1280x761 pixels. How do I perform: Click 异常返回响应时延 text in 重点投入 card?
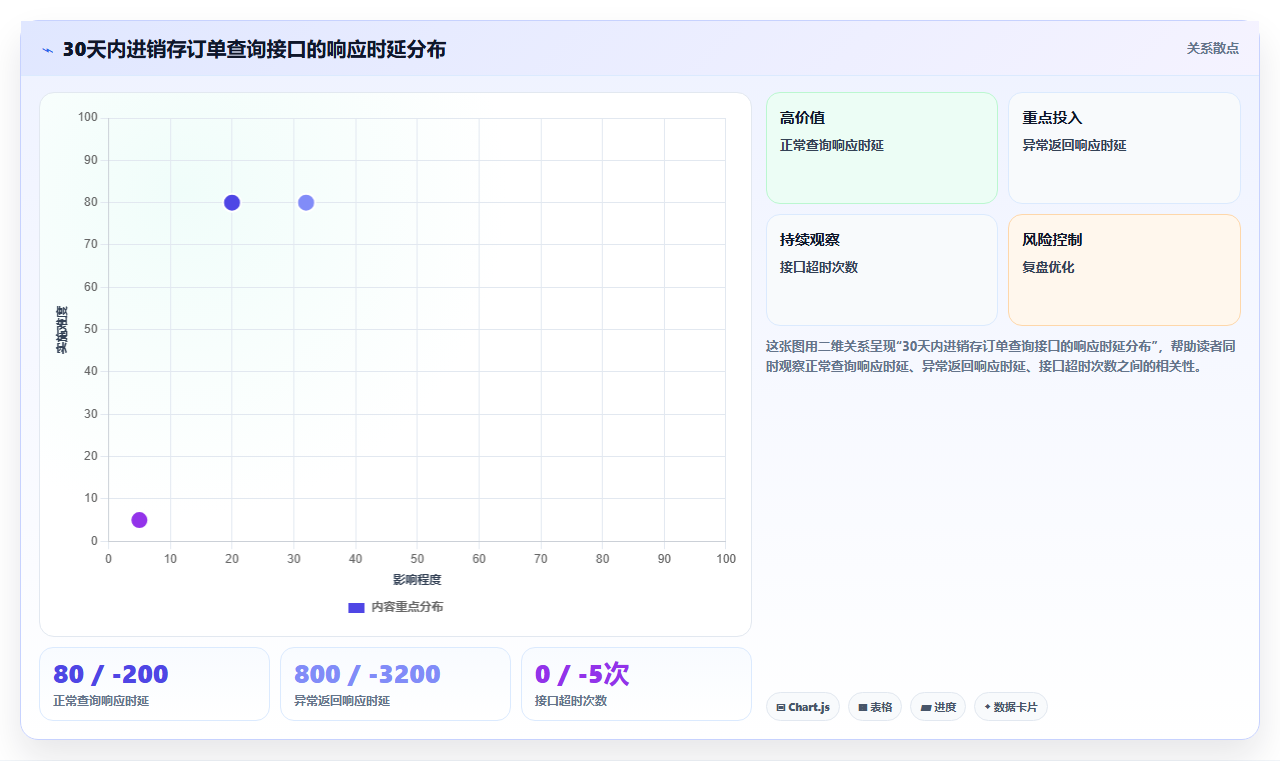pyautogui.click(x=1074, y=145)
